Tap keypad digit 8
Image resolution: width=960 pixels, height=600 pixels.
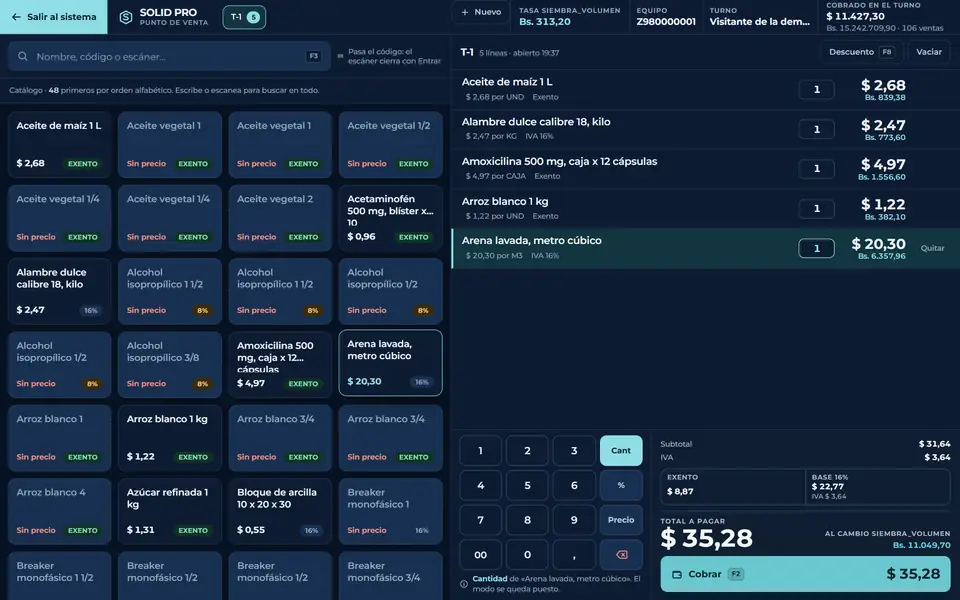[x=527, y=520]
